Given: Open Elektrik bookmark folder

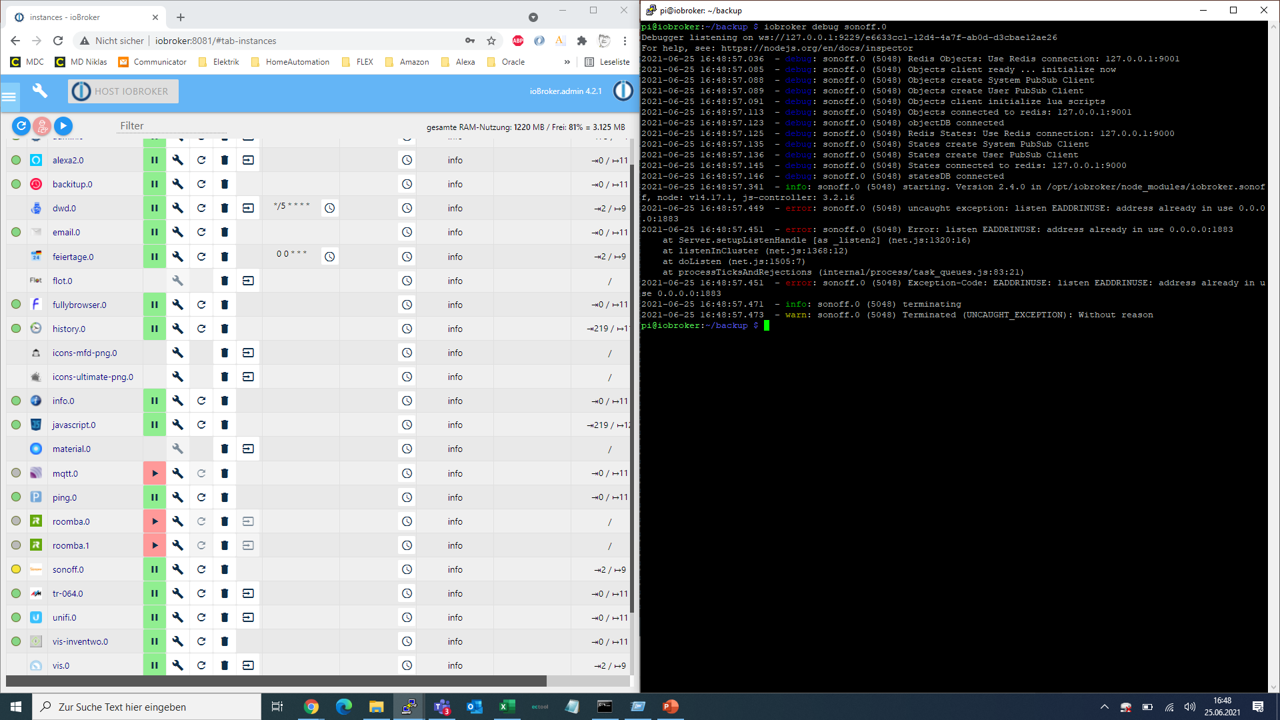Looking at the screenshot, I should [218, 62].
